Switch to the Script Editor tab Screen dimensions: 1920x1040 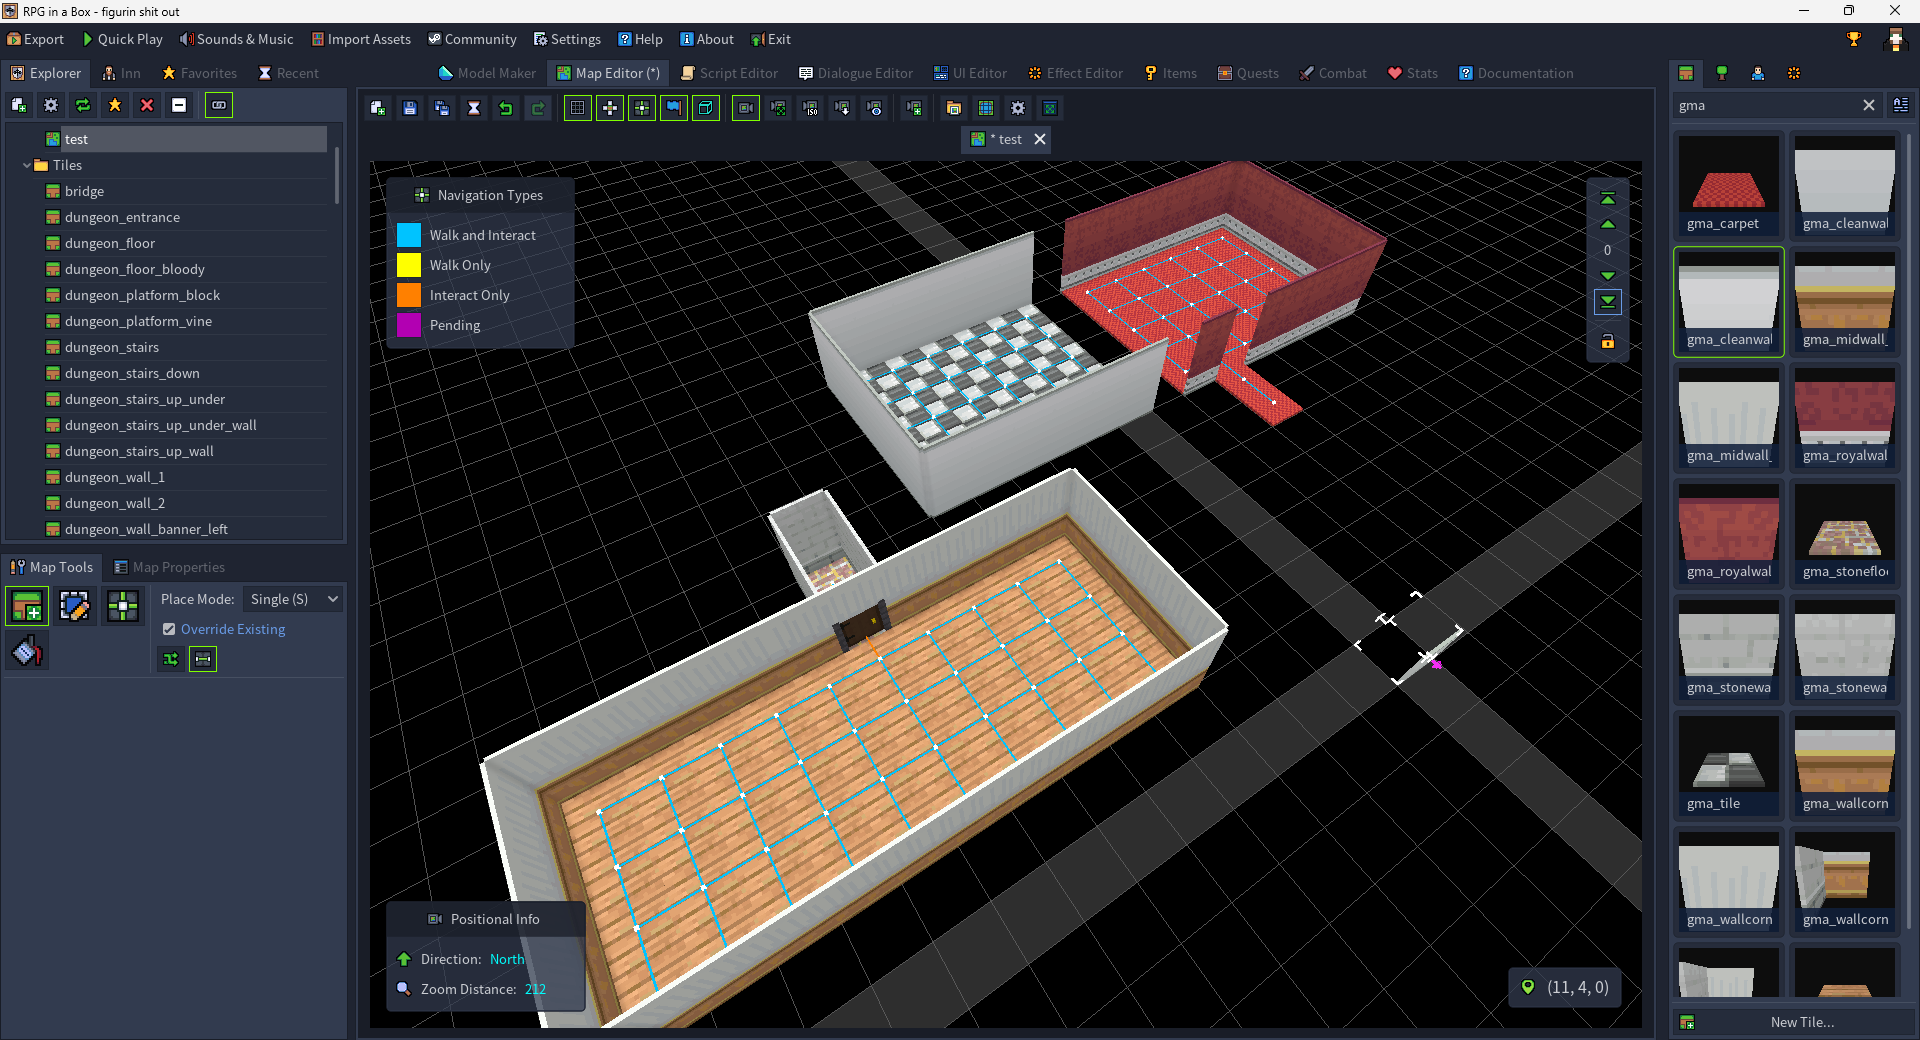coord(729,73)
